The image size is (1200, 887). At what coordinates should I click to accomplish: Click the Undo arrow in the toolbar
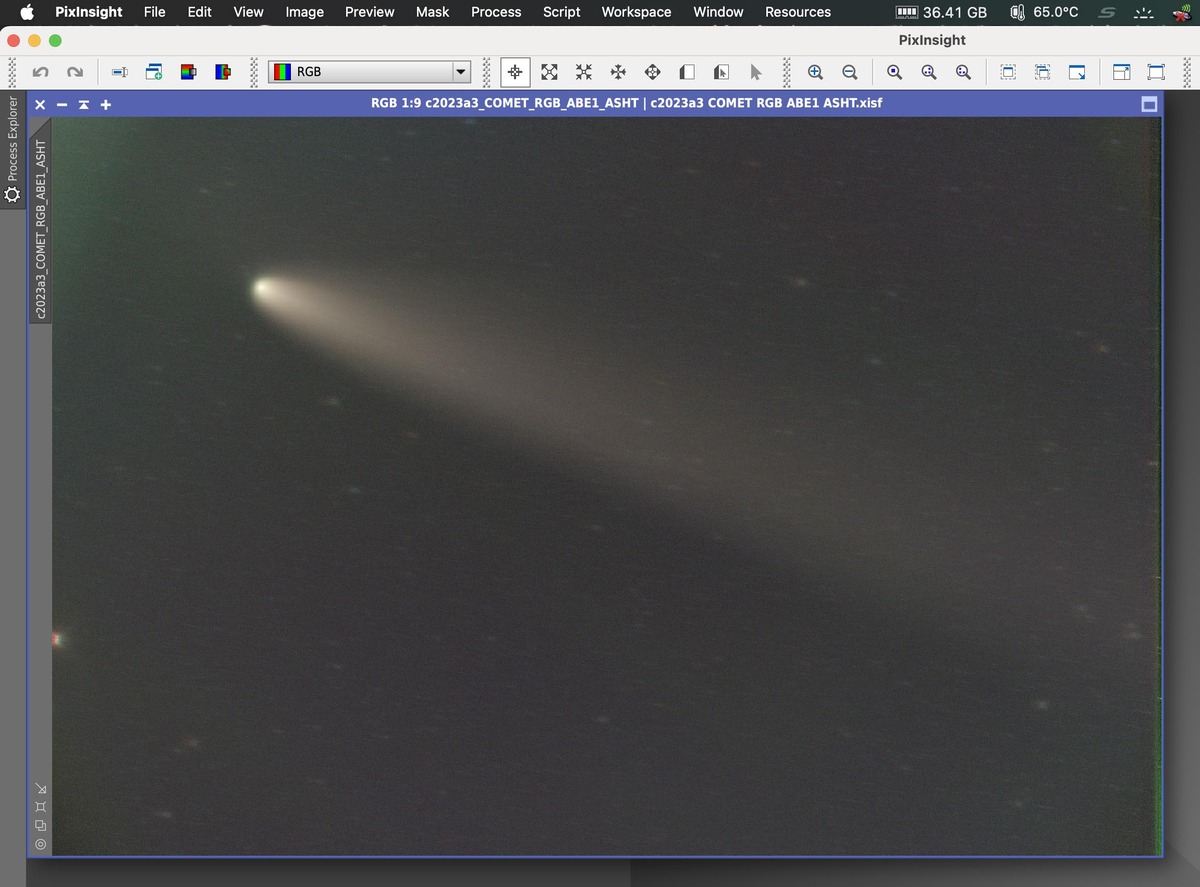tap(40, 72)
